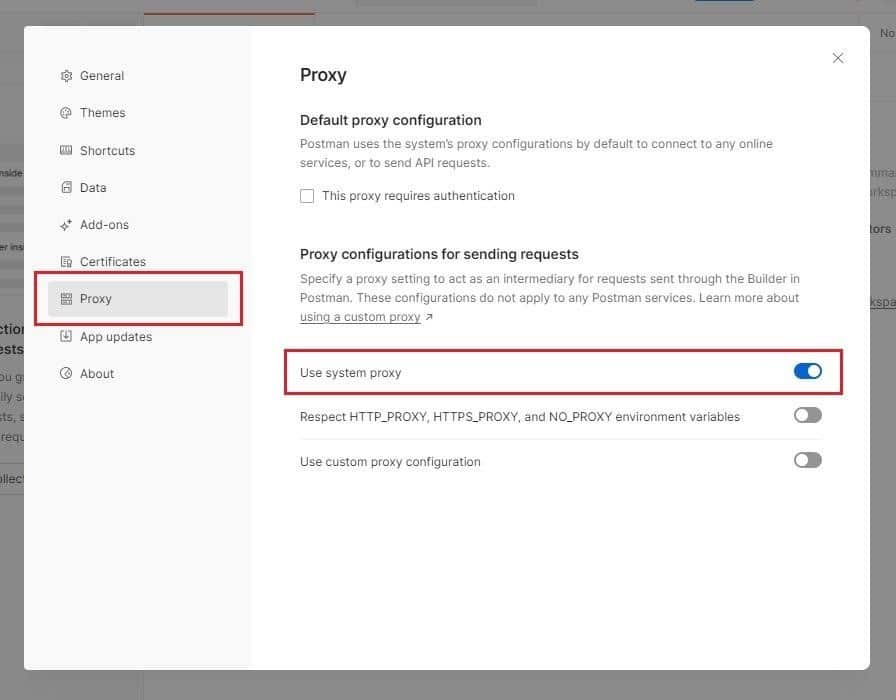Open the Themes settings section
The image size is (896, 700).
point(103,113)
